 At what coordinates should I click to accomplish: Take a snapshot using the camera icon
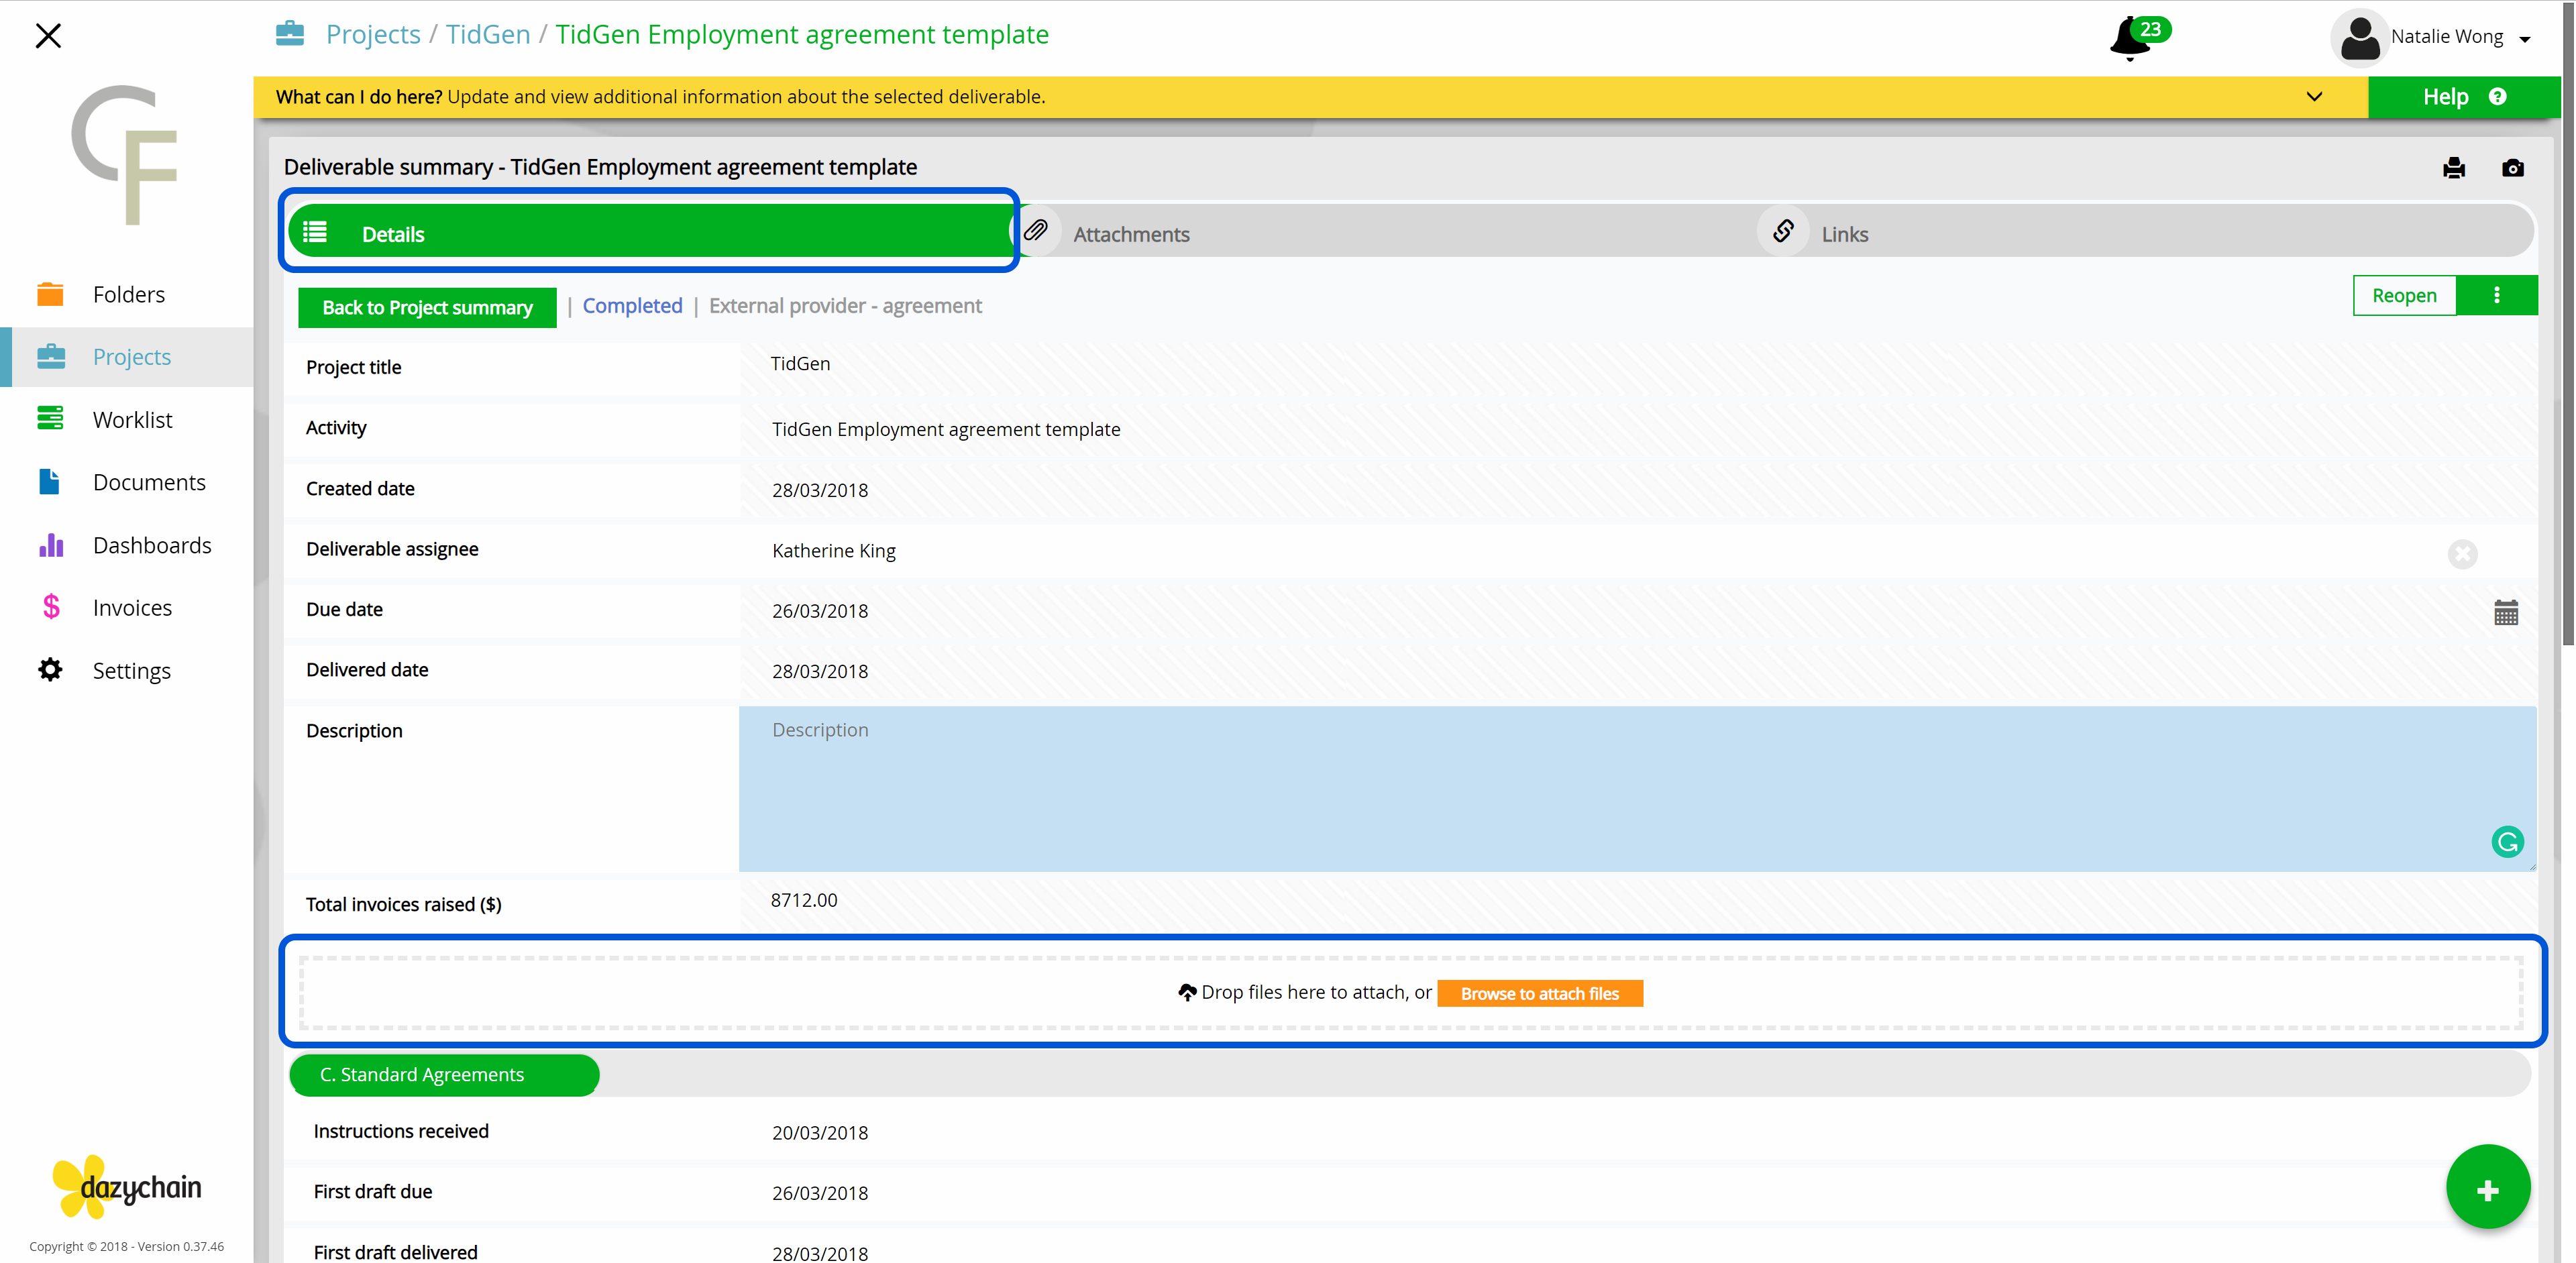pos(2512,168)
